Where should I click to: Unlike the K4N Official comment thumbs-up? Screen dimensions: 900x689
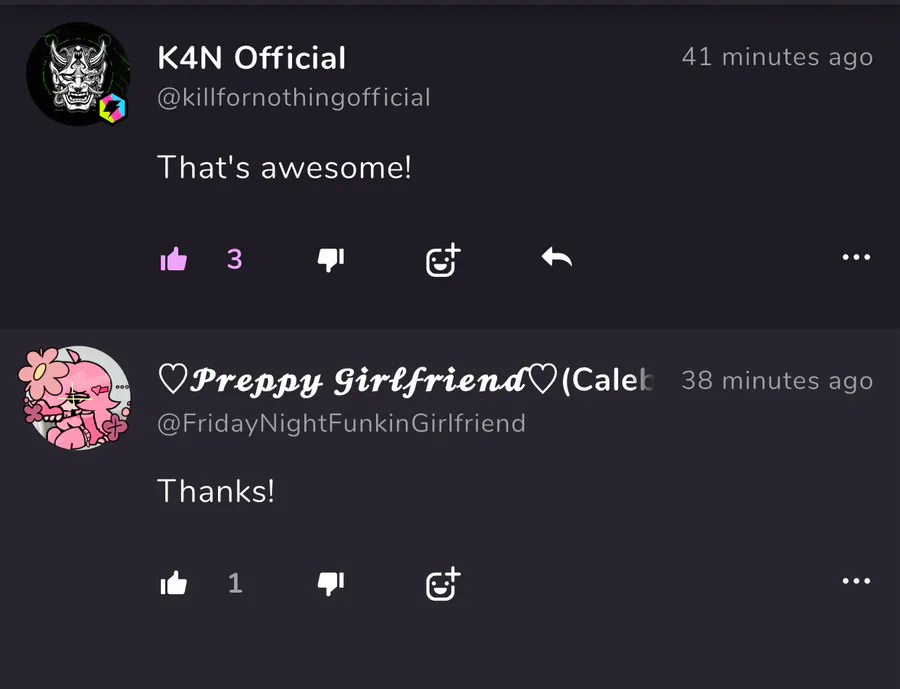click(x=173, y=259)
